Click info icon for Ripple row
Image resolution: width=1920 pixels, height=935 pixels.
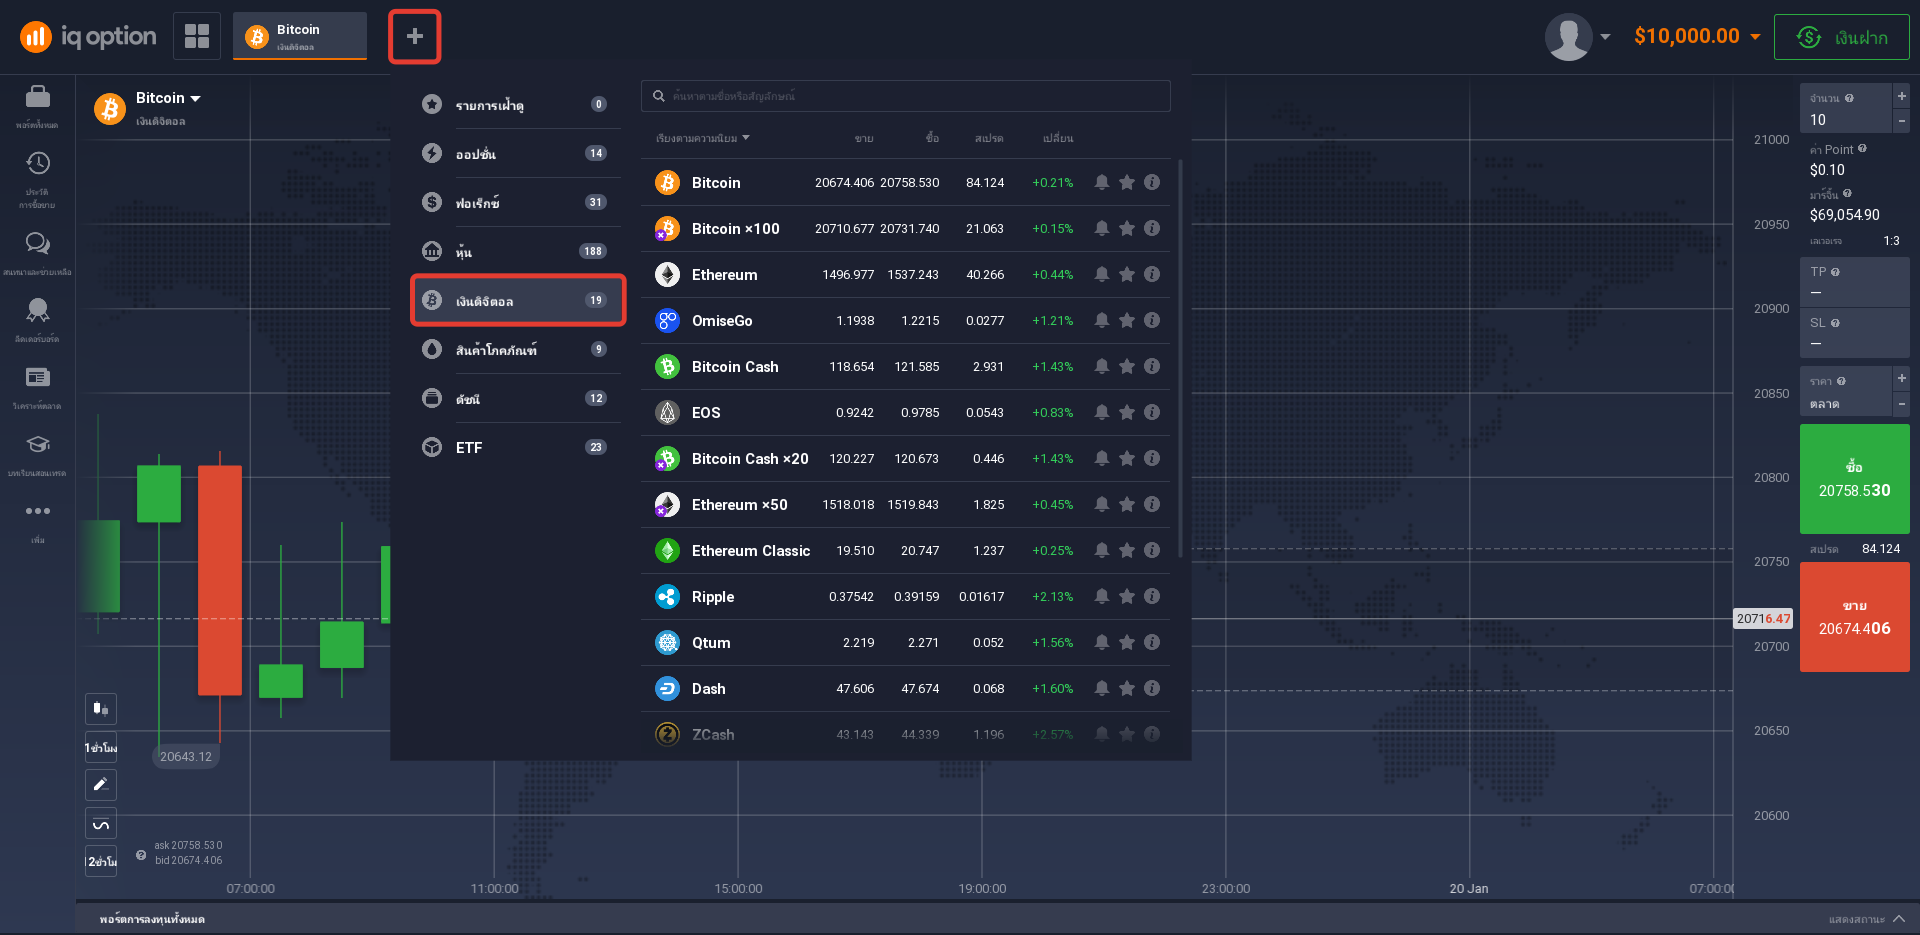pyautogui.click(x=1152, y=596)
